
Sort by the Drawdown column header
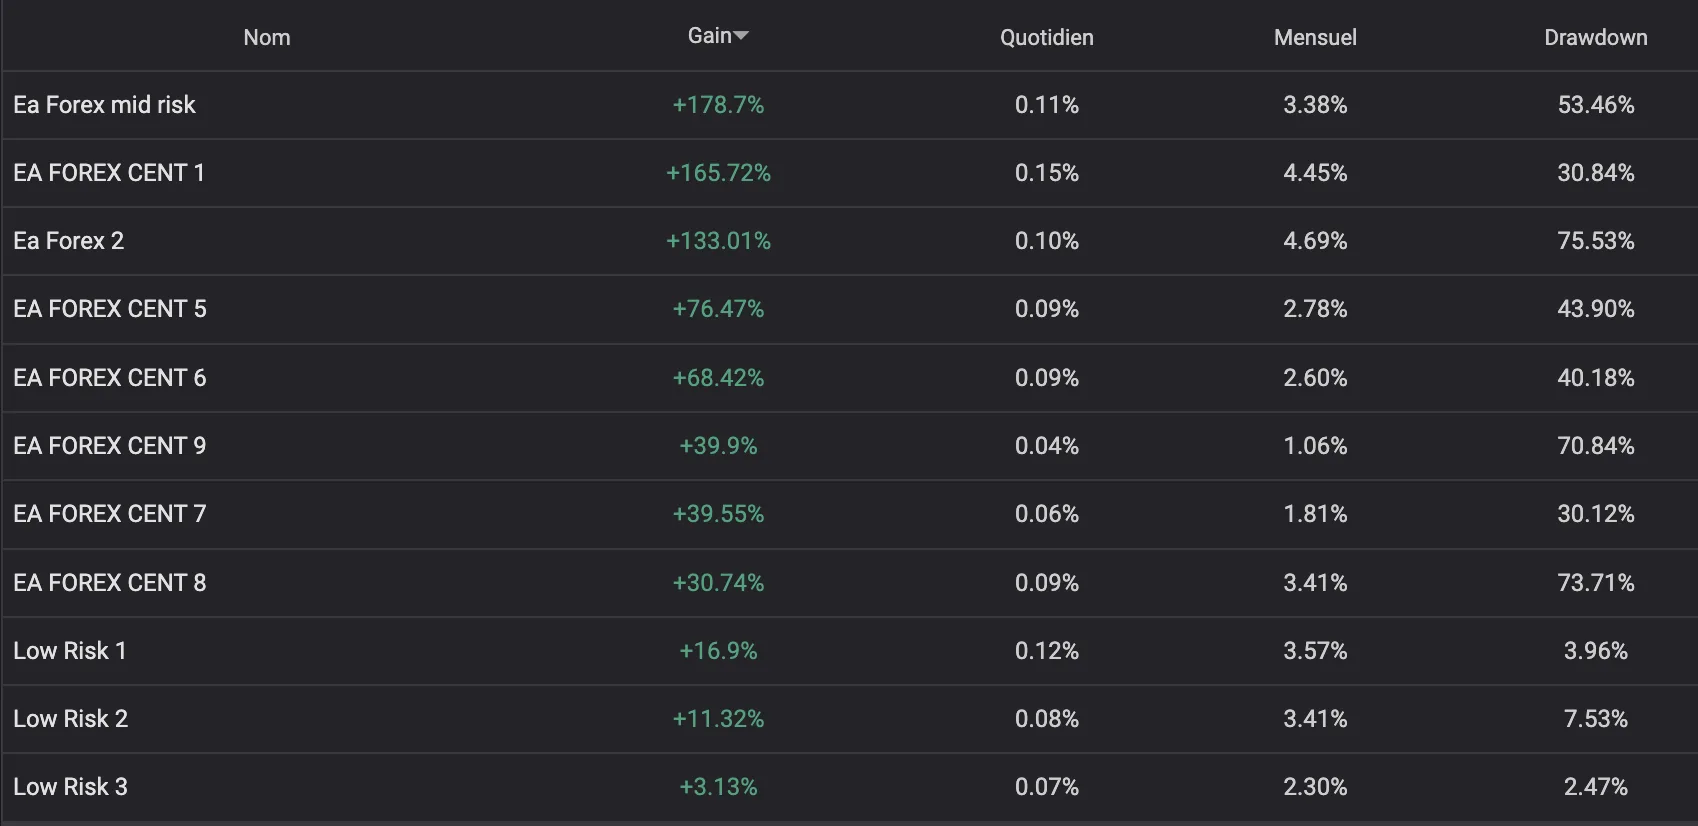point(1595,37)
